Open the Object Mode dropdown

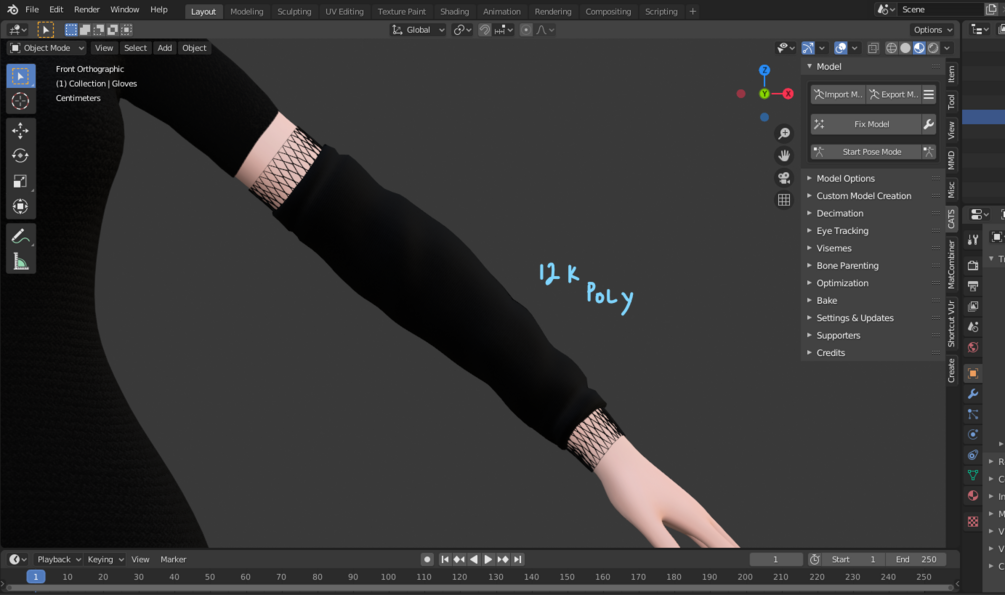point(47,48)
